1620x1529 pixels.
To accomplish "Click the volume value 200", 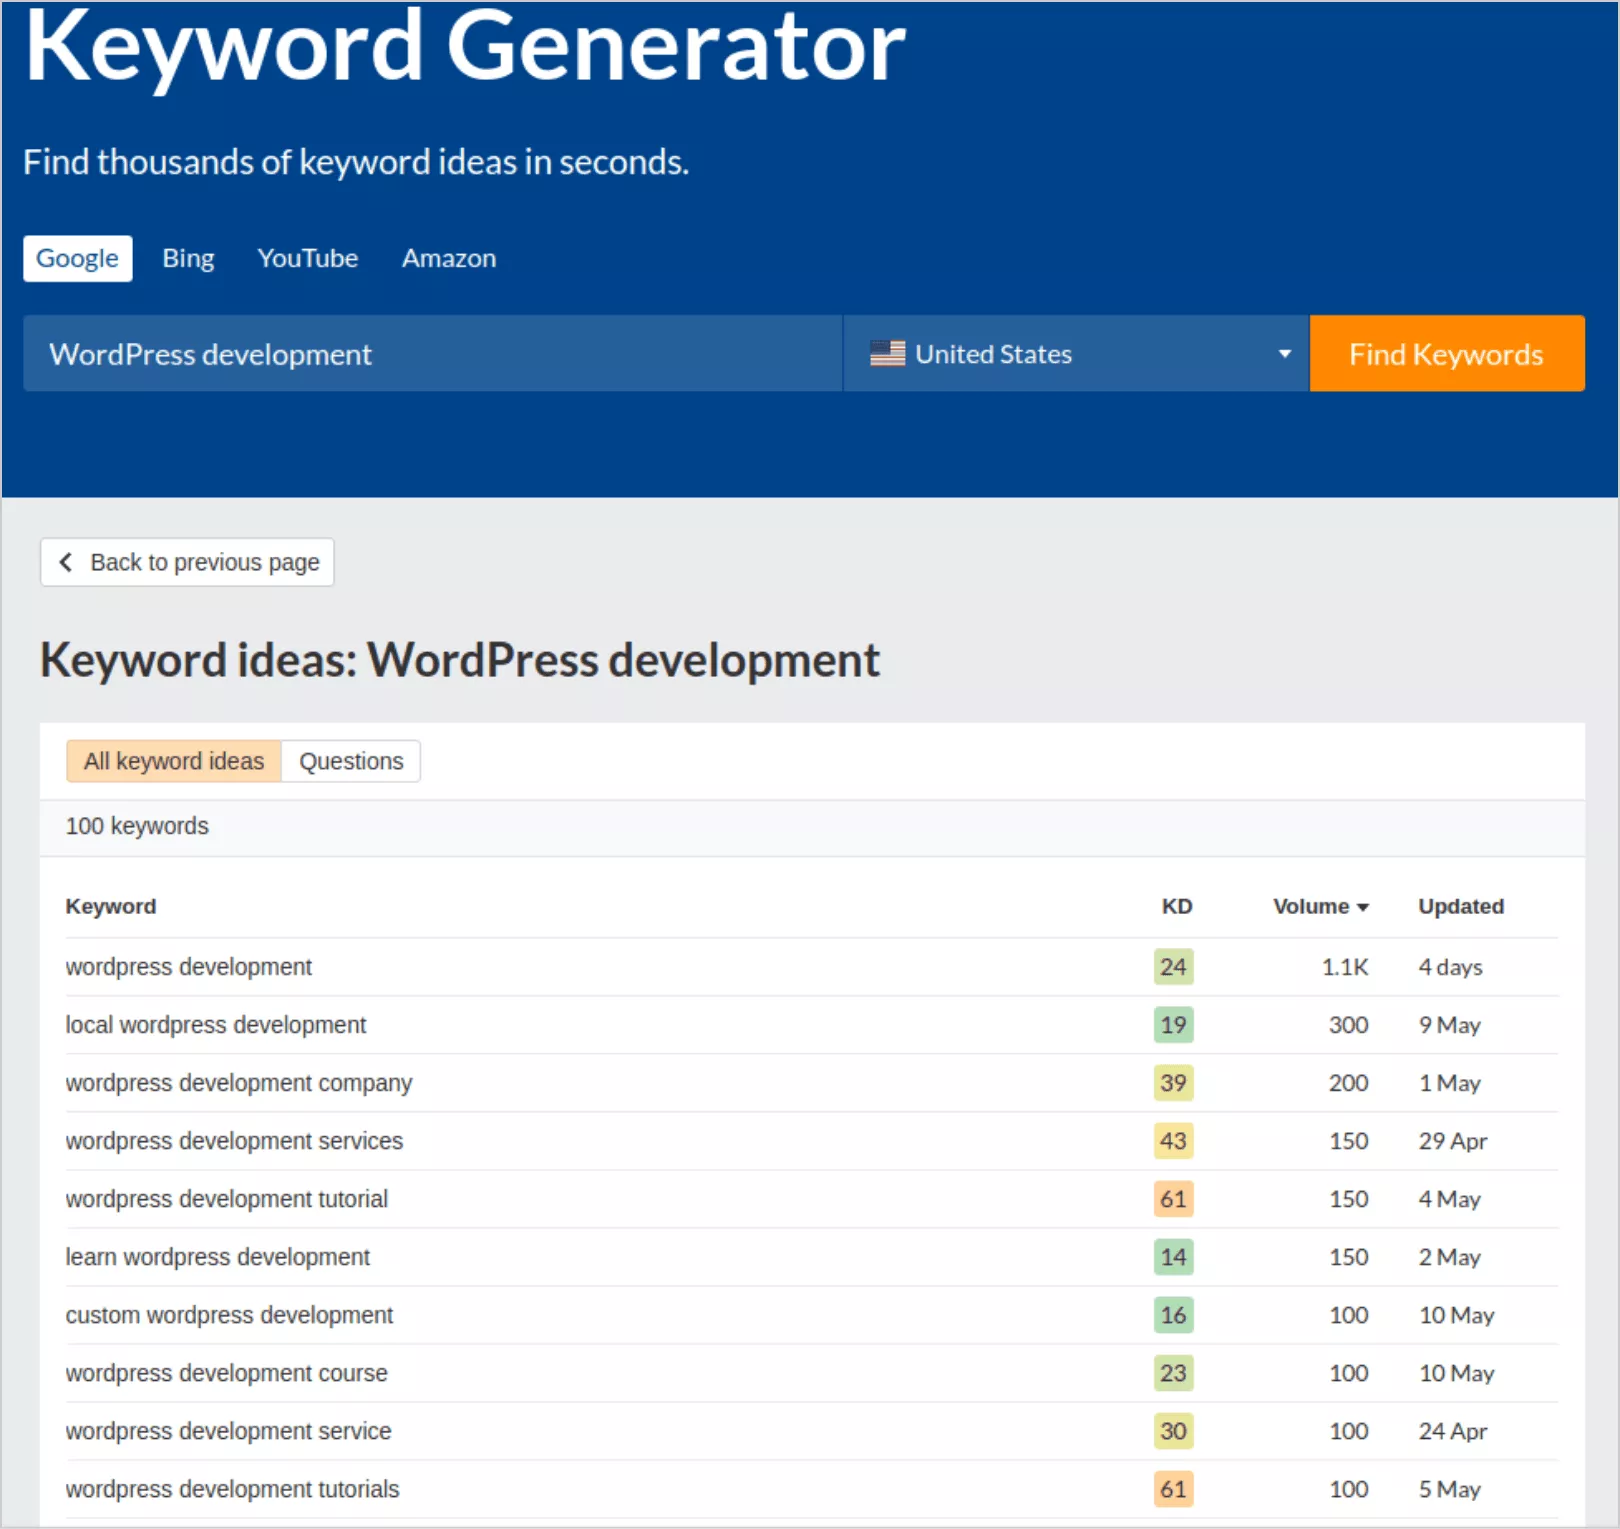I will (1348, 1083).
